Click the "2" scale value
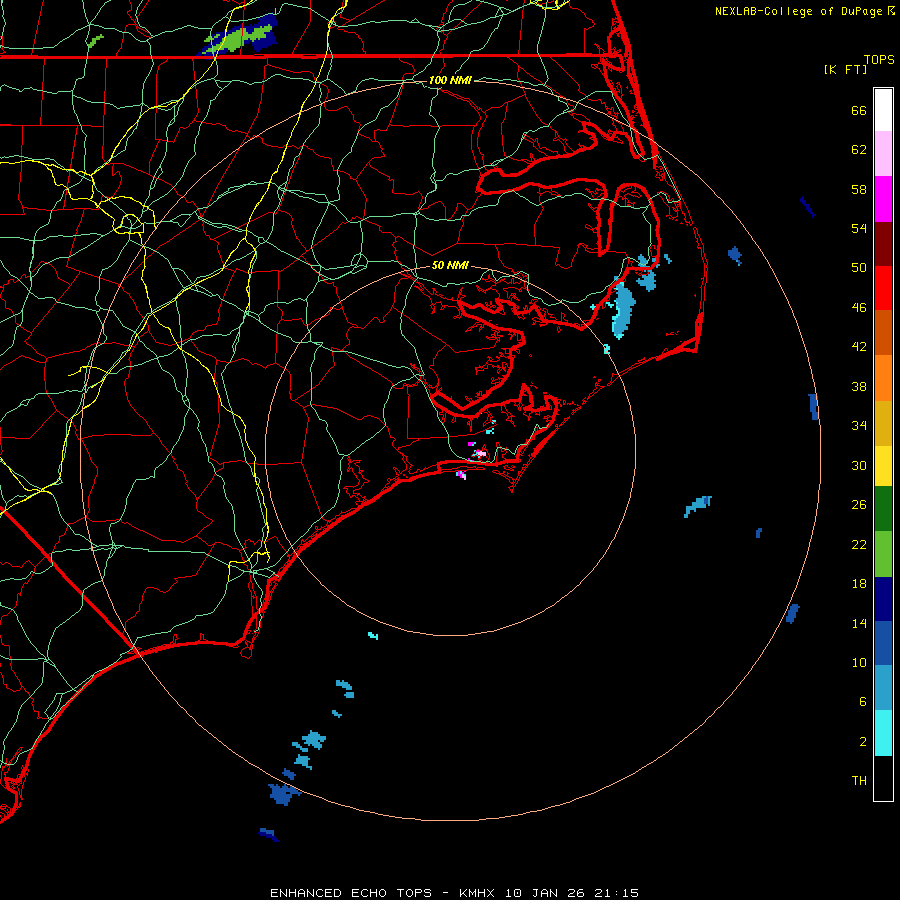Screen dimensions: 900x900 pyautogui.click(x=863, y=742)
